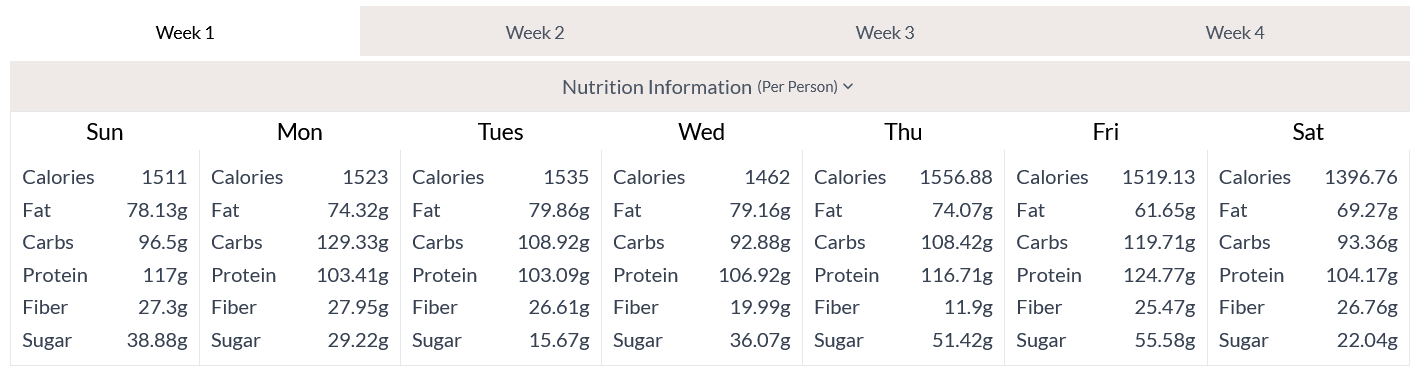Collapse the Nutrition Information chevron arrow
This screenshot has width=1417, height=366.
(x=848, y=87)
